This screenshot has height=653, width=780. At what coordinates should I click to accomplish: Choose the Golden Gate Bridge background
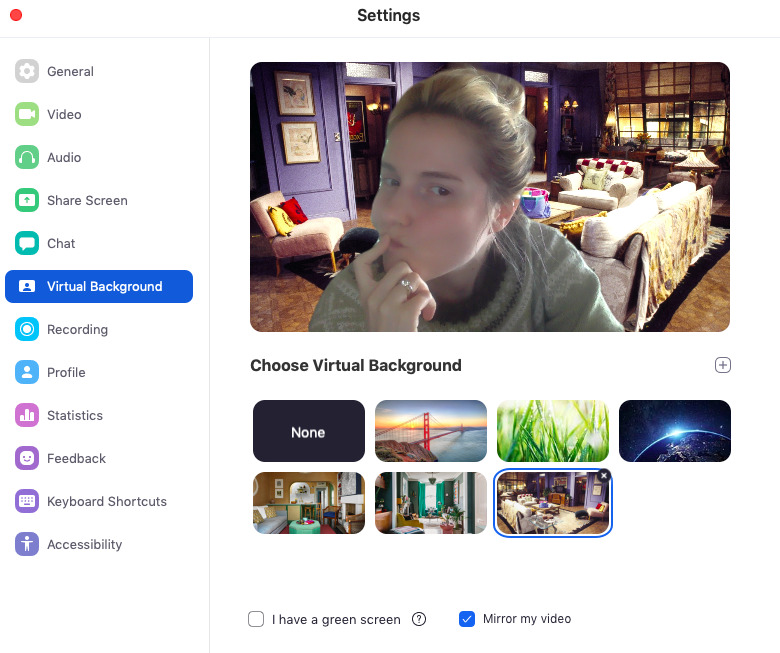click(x=431, y=432)
